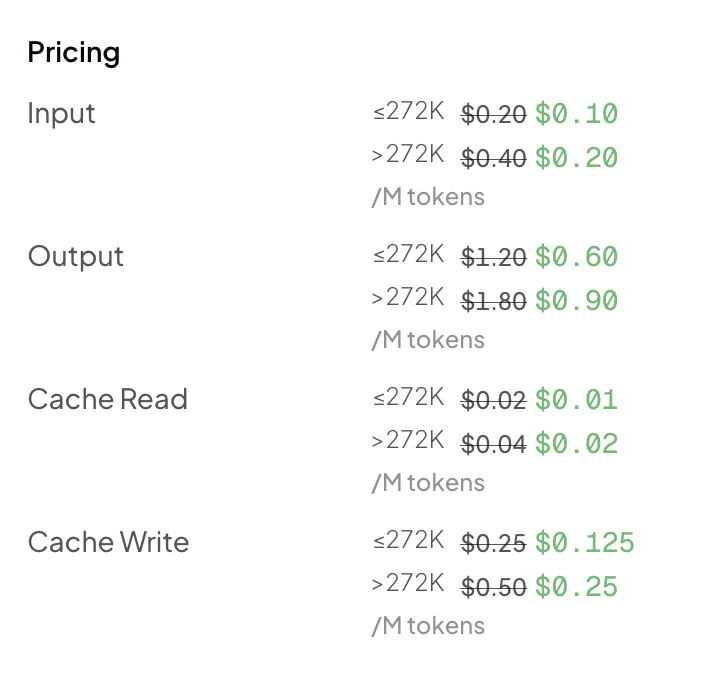Click the green $0.01 cache read price
Viewport: 710px width, 682px height.
[x=576, y=400]
